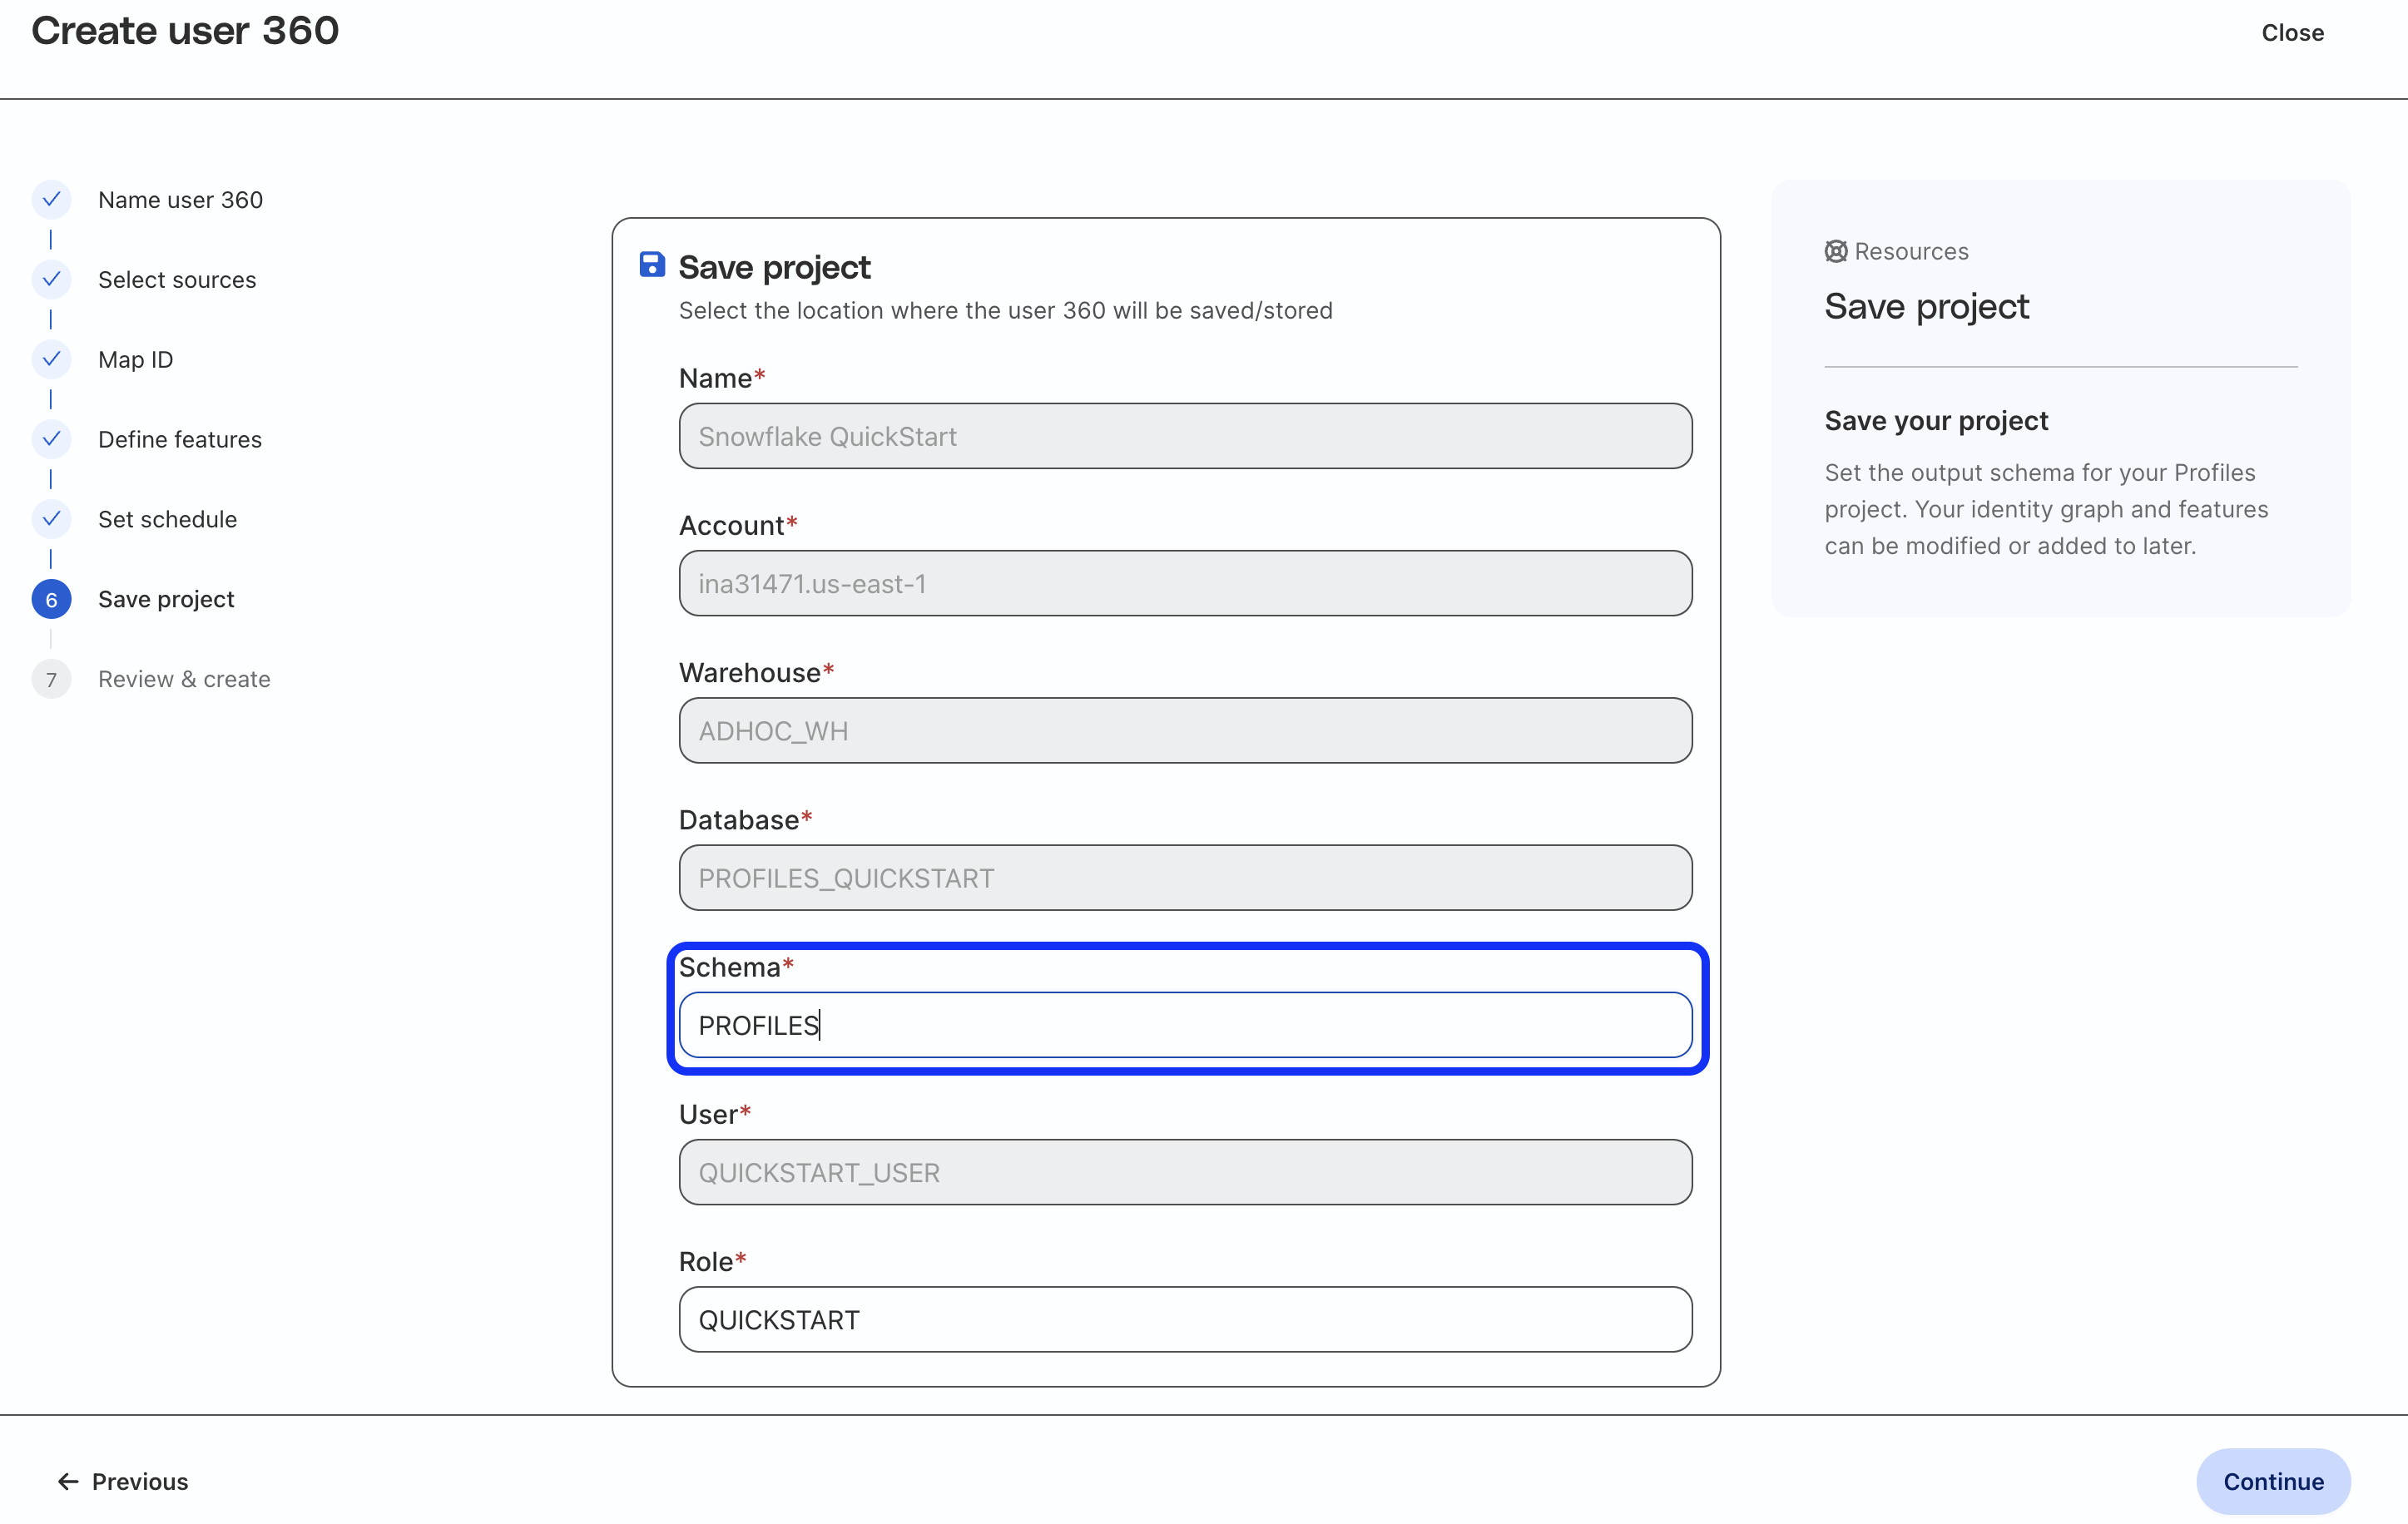This screenshot has width=2408, height=1524.
Task: Click the Database field PROFILES_QUICKSTART
Action: click(1185, 878)
